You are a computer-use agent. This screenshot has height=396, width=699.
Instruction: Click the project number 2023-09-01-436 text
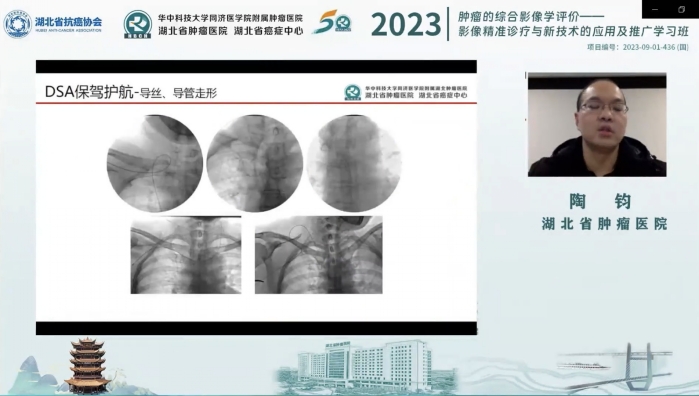point(649,47)
